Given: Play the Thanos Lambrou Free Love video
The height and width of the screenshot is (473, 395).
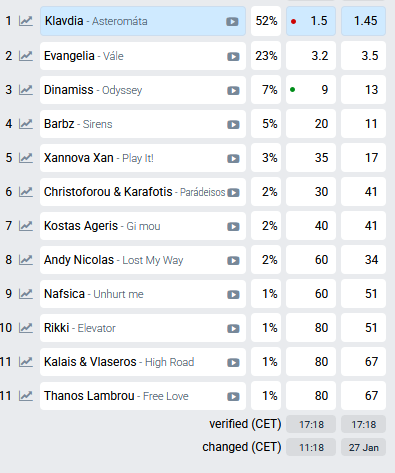Looking at the screenshot, I should 233,397.
